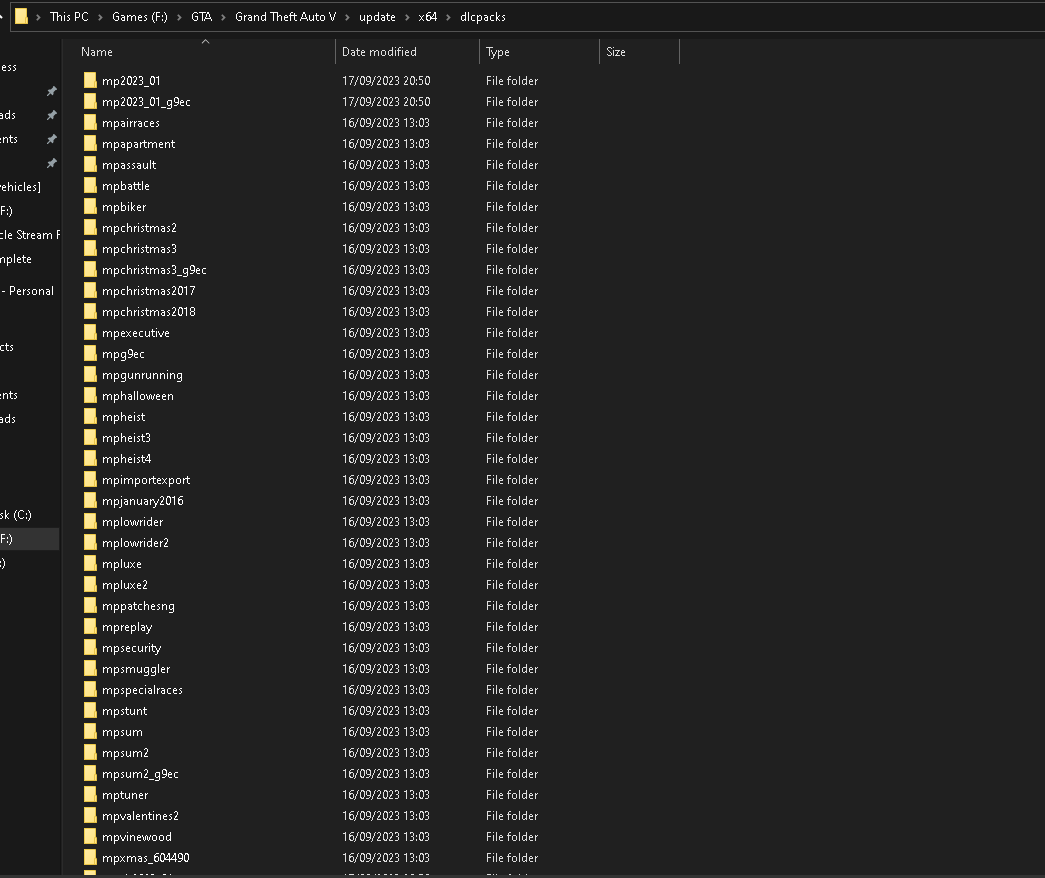
Task: Click the mpimportexport folder icon
Action: [x=90, y=479]
